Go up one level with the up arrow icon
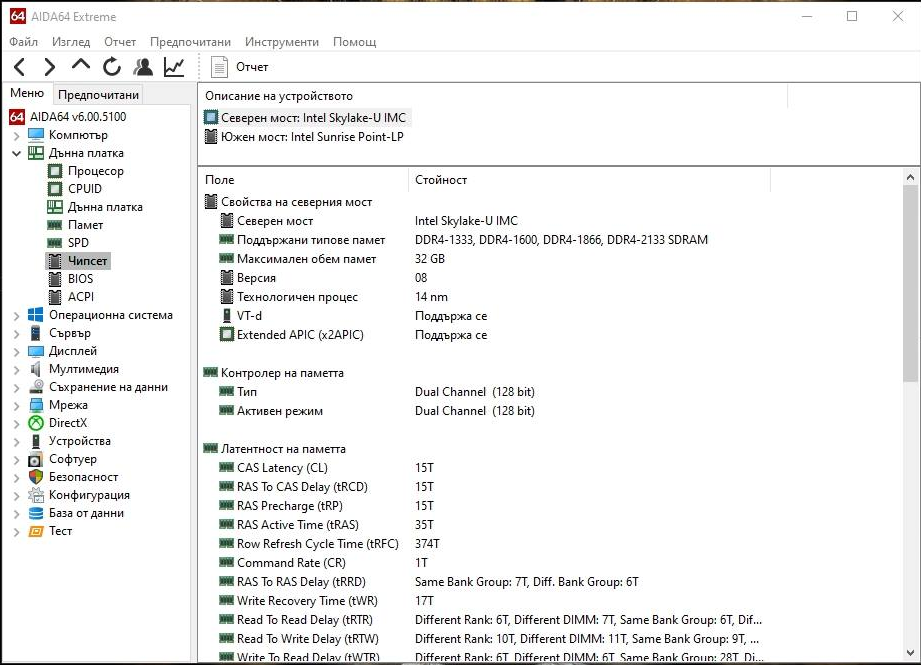 click(x=80, y=65)
